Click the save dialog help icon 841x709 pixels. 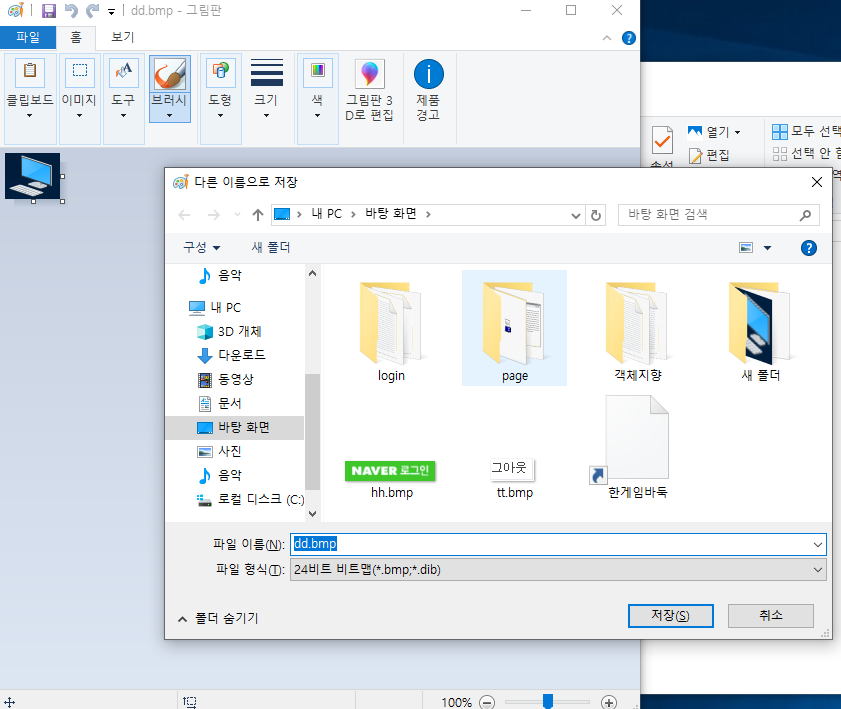point(809,248)
